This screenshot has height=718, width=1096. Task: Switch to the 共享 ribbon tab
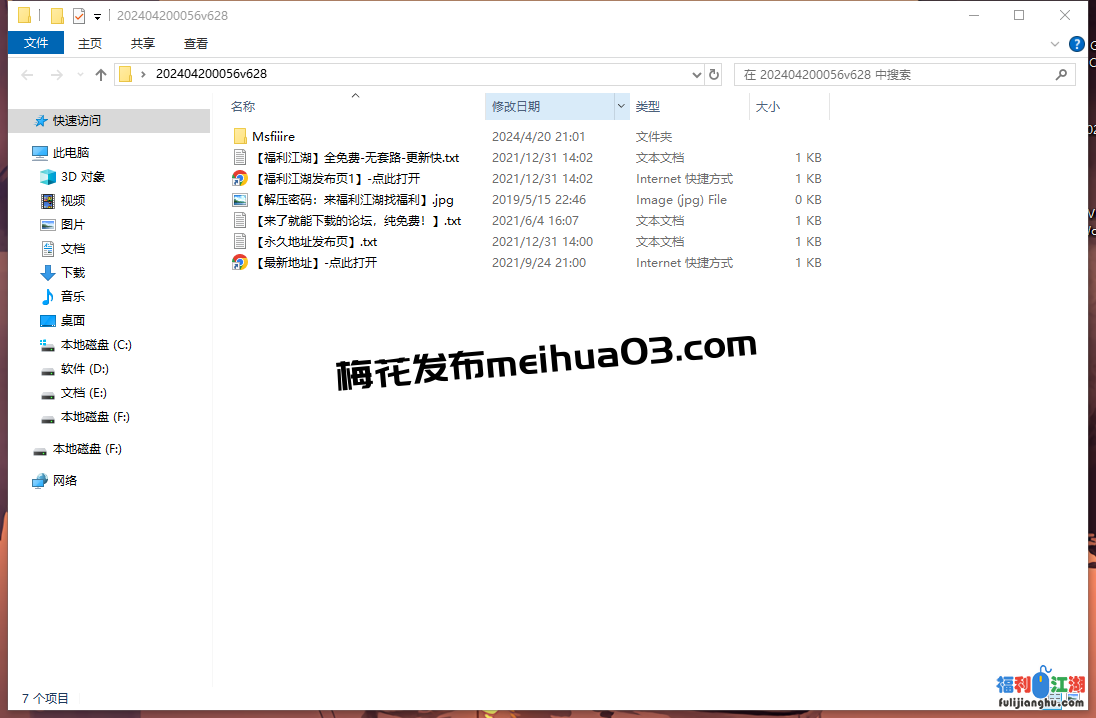coord(143,43)
